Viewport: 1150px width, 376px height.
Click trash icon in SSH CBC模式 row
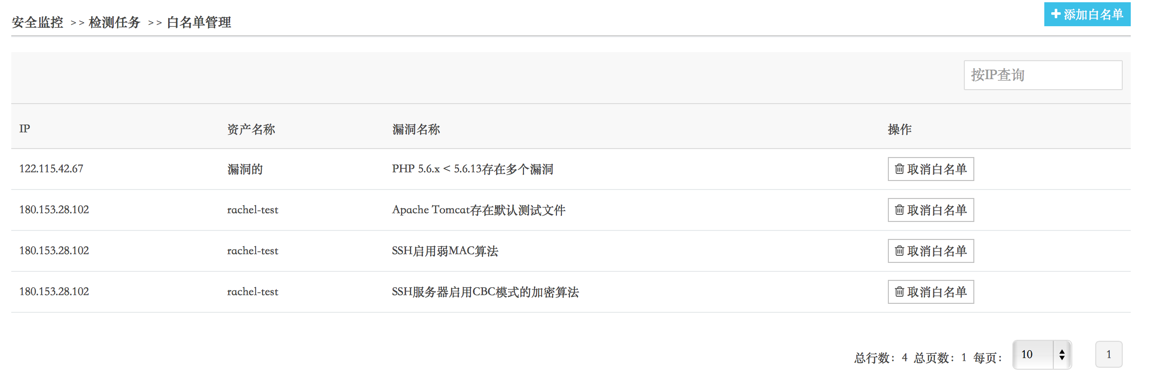[899, 292]
